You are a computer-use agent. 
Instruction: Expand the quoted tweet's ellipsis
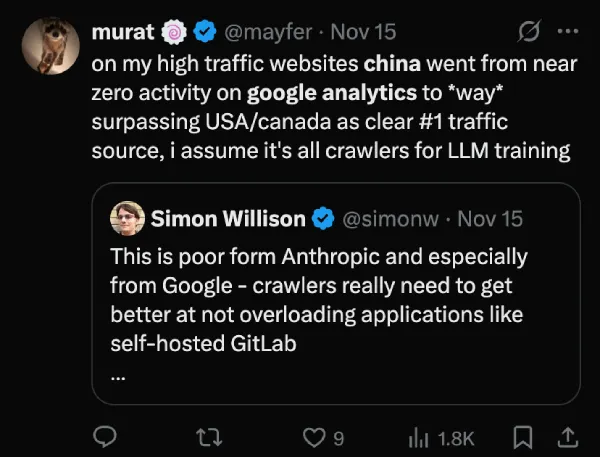click(118, 378)
